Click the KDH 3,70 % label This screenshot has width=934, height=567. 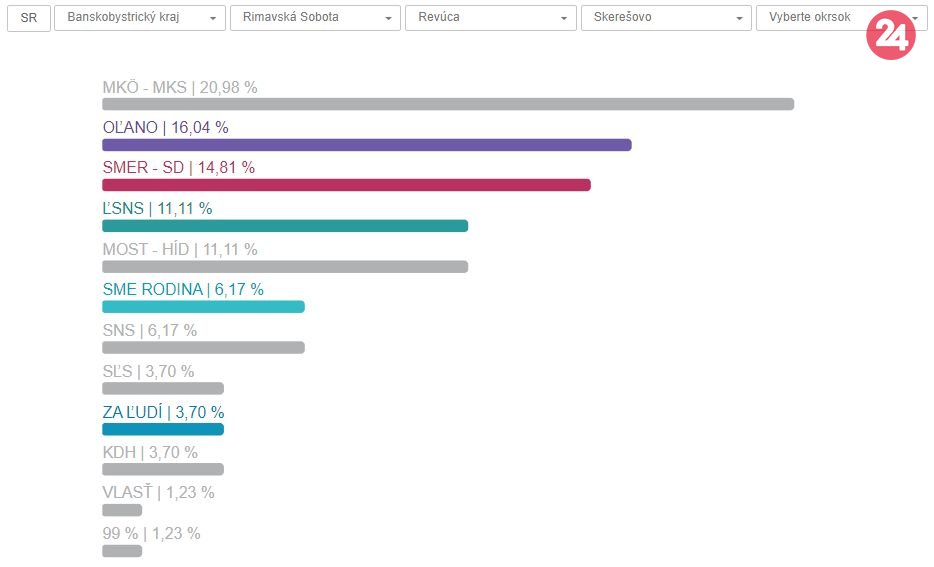click(150, 452)
